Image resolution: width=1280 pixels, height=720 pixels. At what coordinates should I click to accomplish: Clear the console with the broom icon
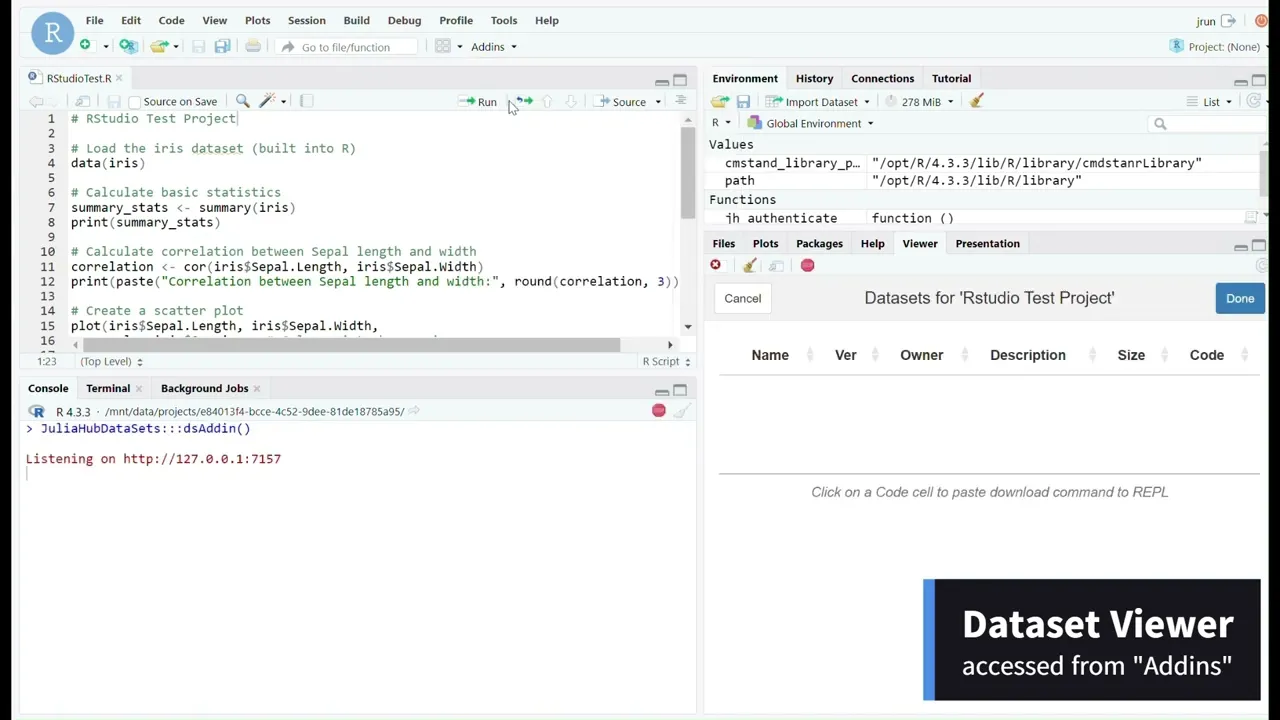click(x=681, y=411)
